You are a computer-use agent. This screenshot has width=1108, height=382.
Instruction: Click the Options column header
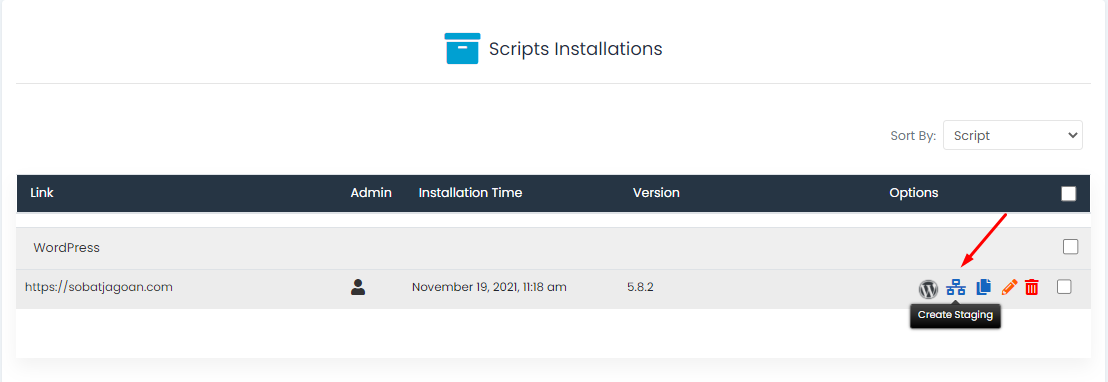[914, 193]
